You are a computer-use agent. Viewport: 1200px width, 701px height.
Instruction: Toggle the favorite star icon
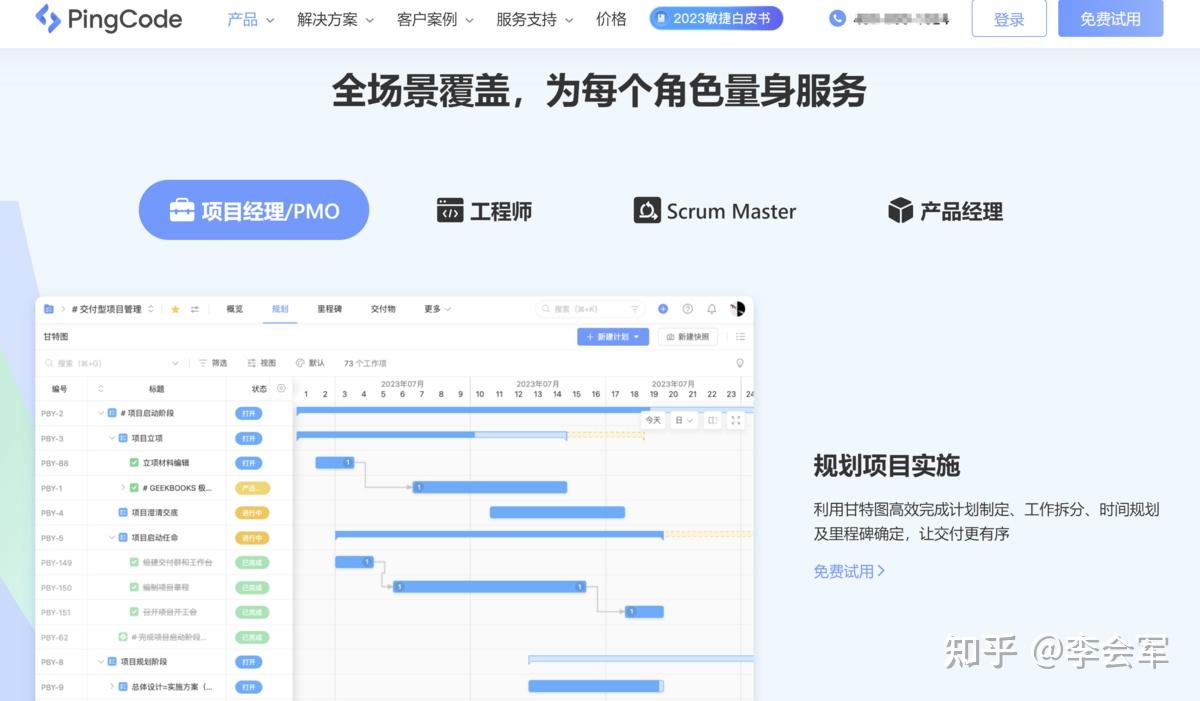(x=175, y=309)
